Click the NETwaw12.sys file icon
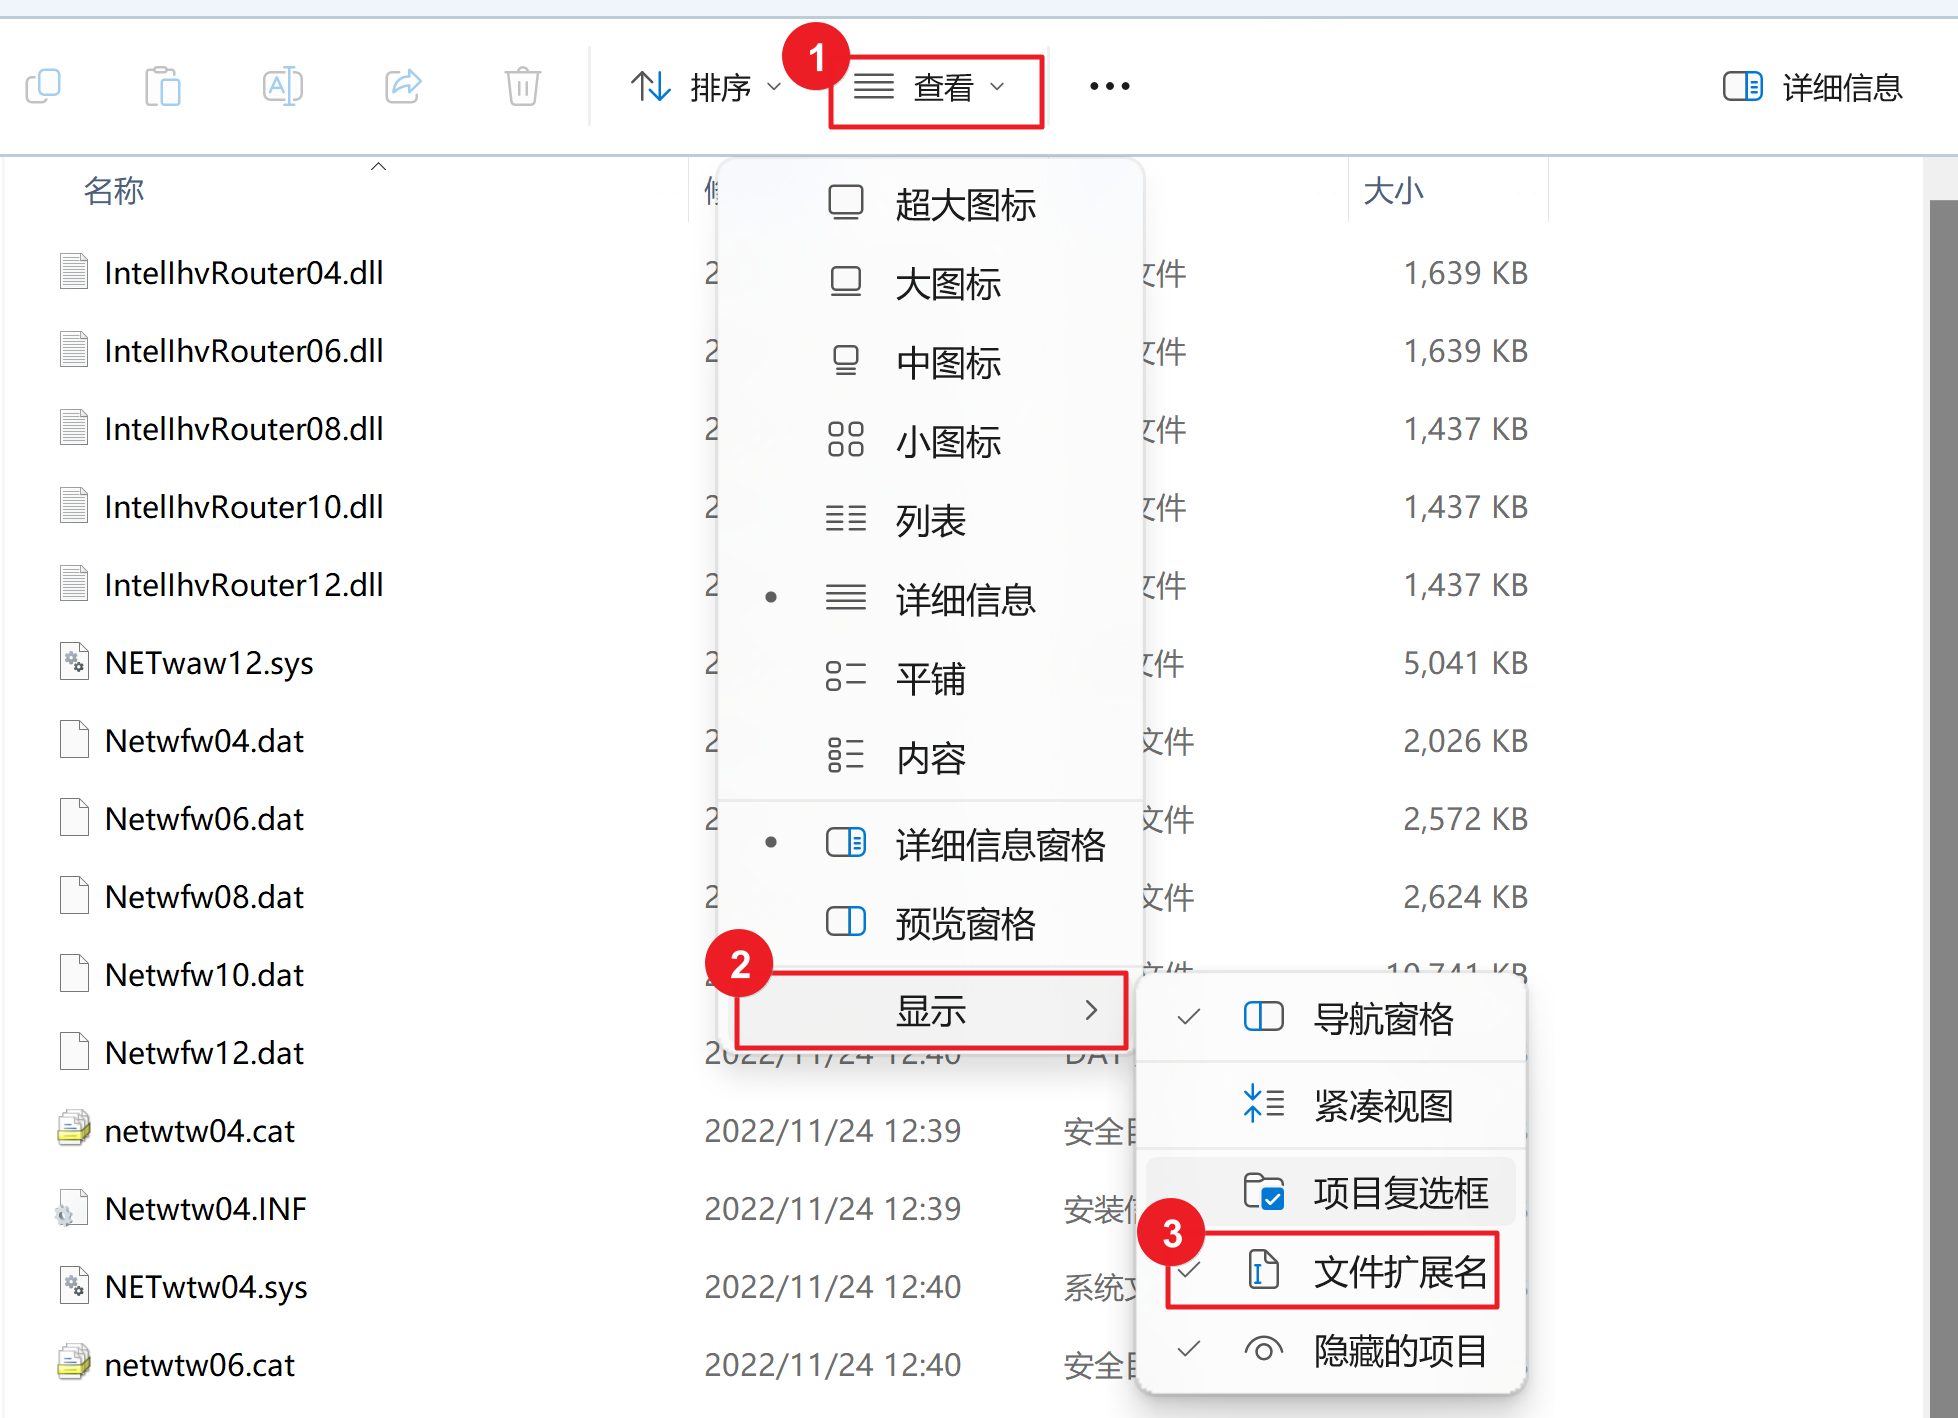1958x1418 pixels. tap(74, 662)
